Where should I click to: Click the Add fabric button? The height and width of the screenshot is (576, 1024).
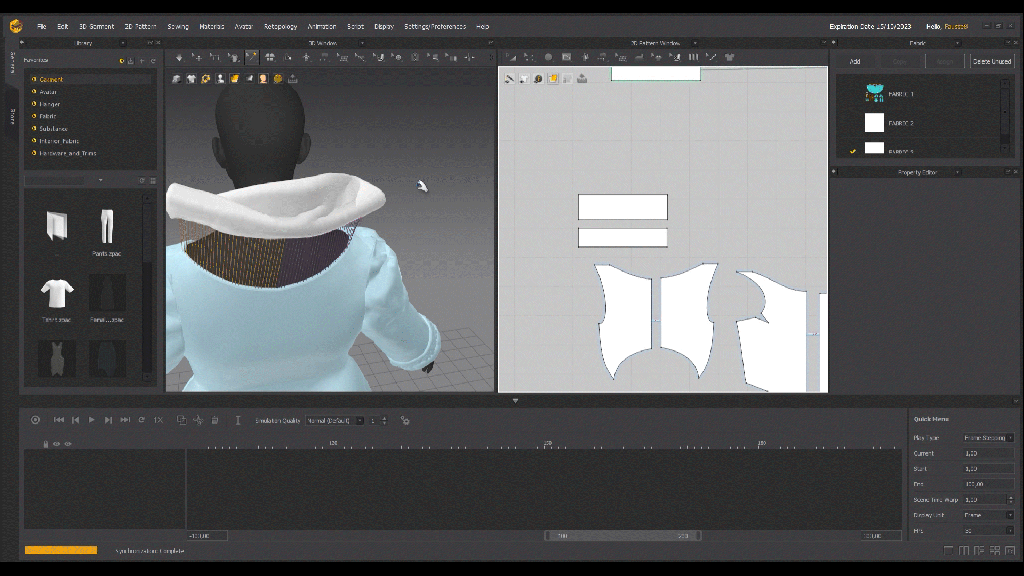pyautogui.click(x=855, y=61)
